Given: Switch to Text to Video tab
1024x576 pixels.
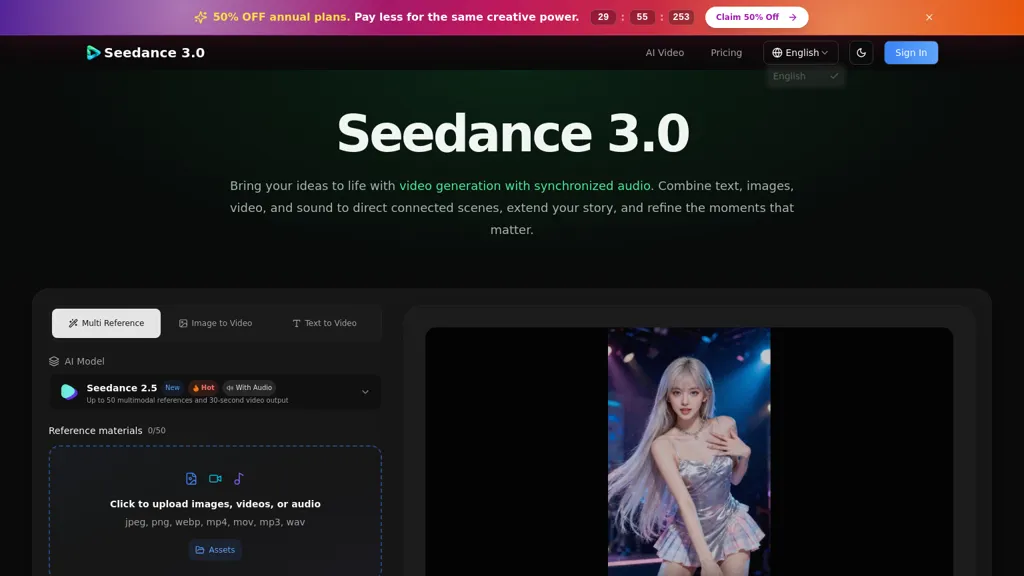Looking at the screenshot, I should click(x=325, y=323).
